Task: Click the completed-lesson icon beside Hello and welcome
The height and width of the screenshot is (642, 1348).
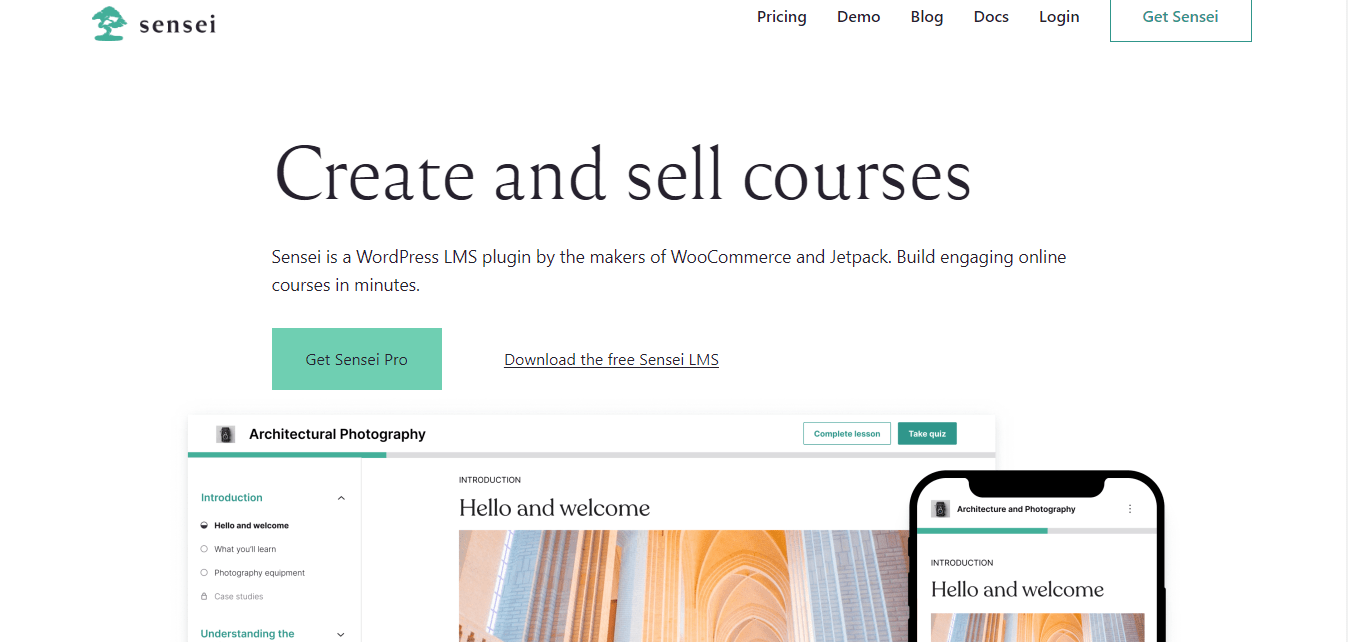Action: click(204, 525)
